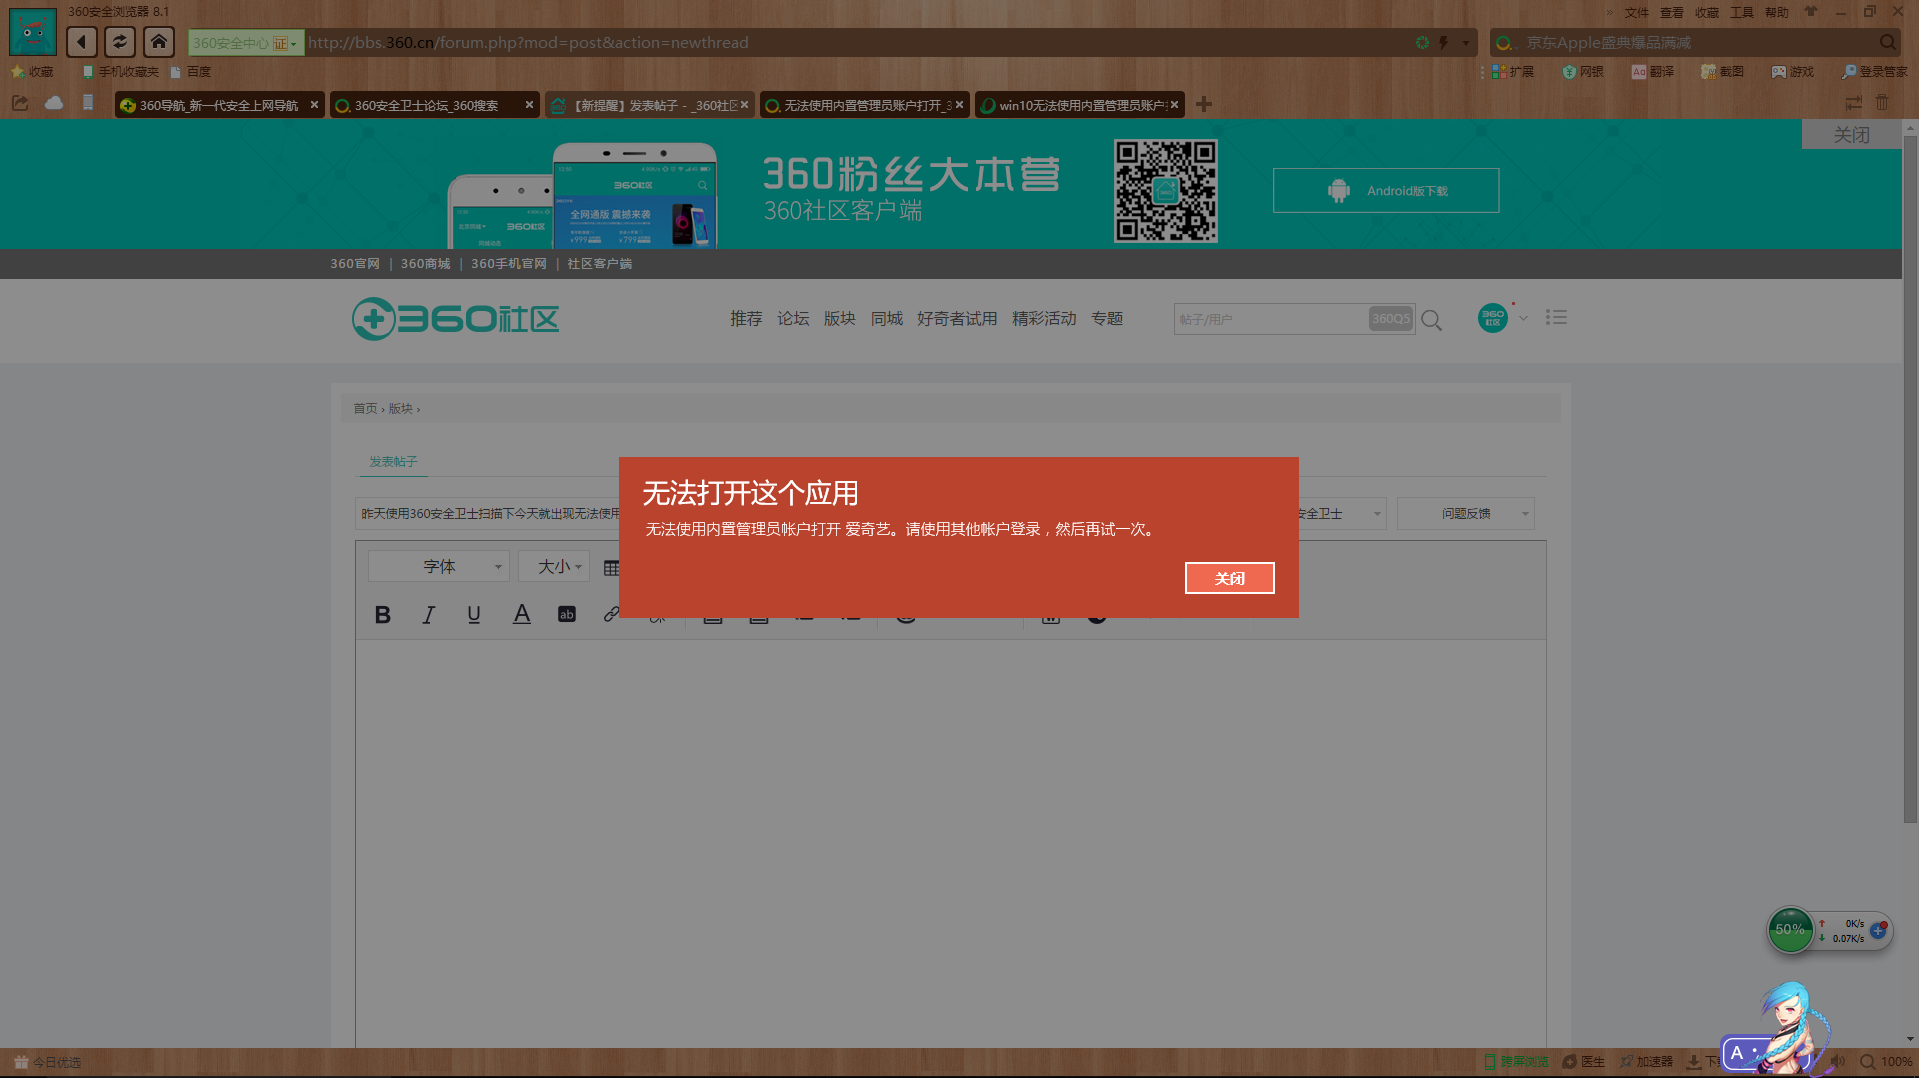Open the 推荐 nav item
The image size is (1919, 1078).
[x=746, y=318]
